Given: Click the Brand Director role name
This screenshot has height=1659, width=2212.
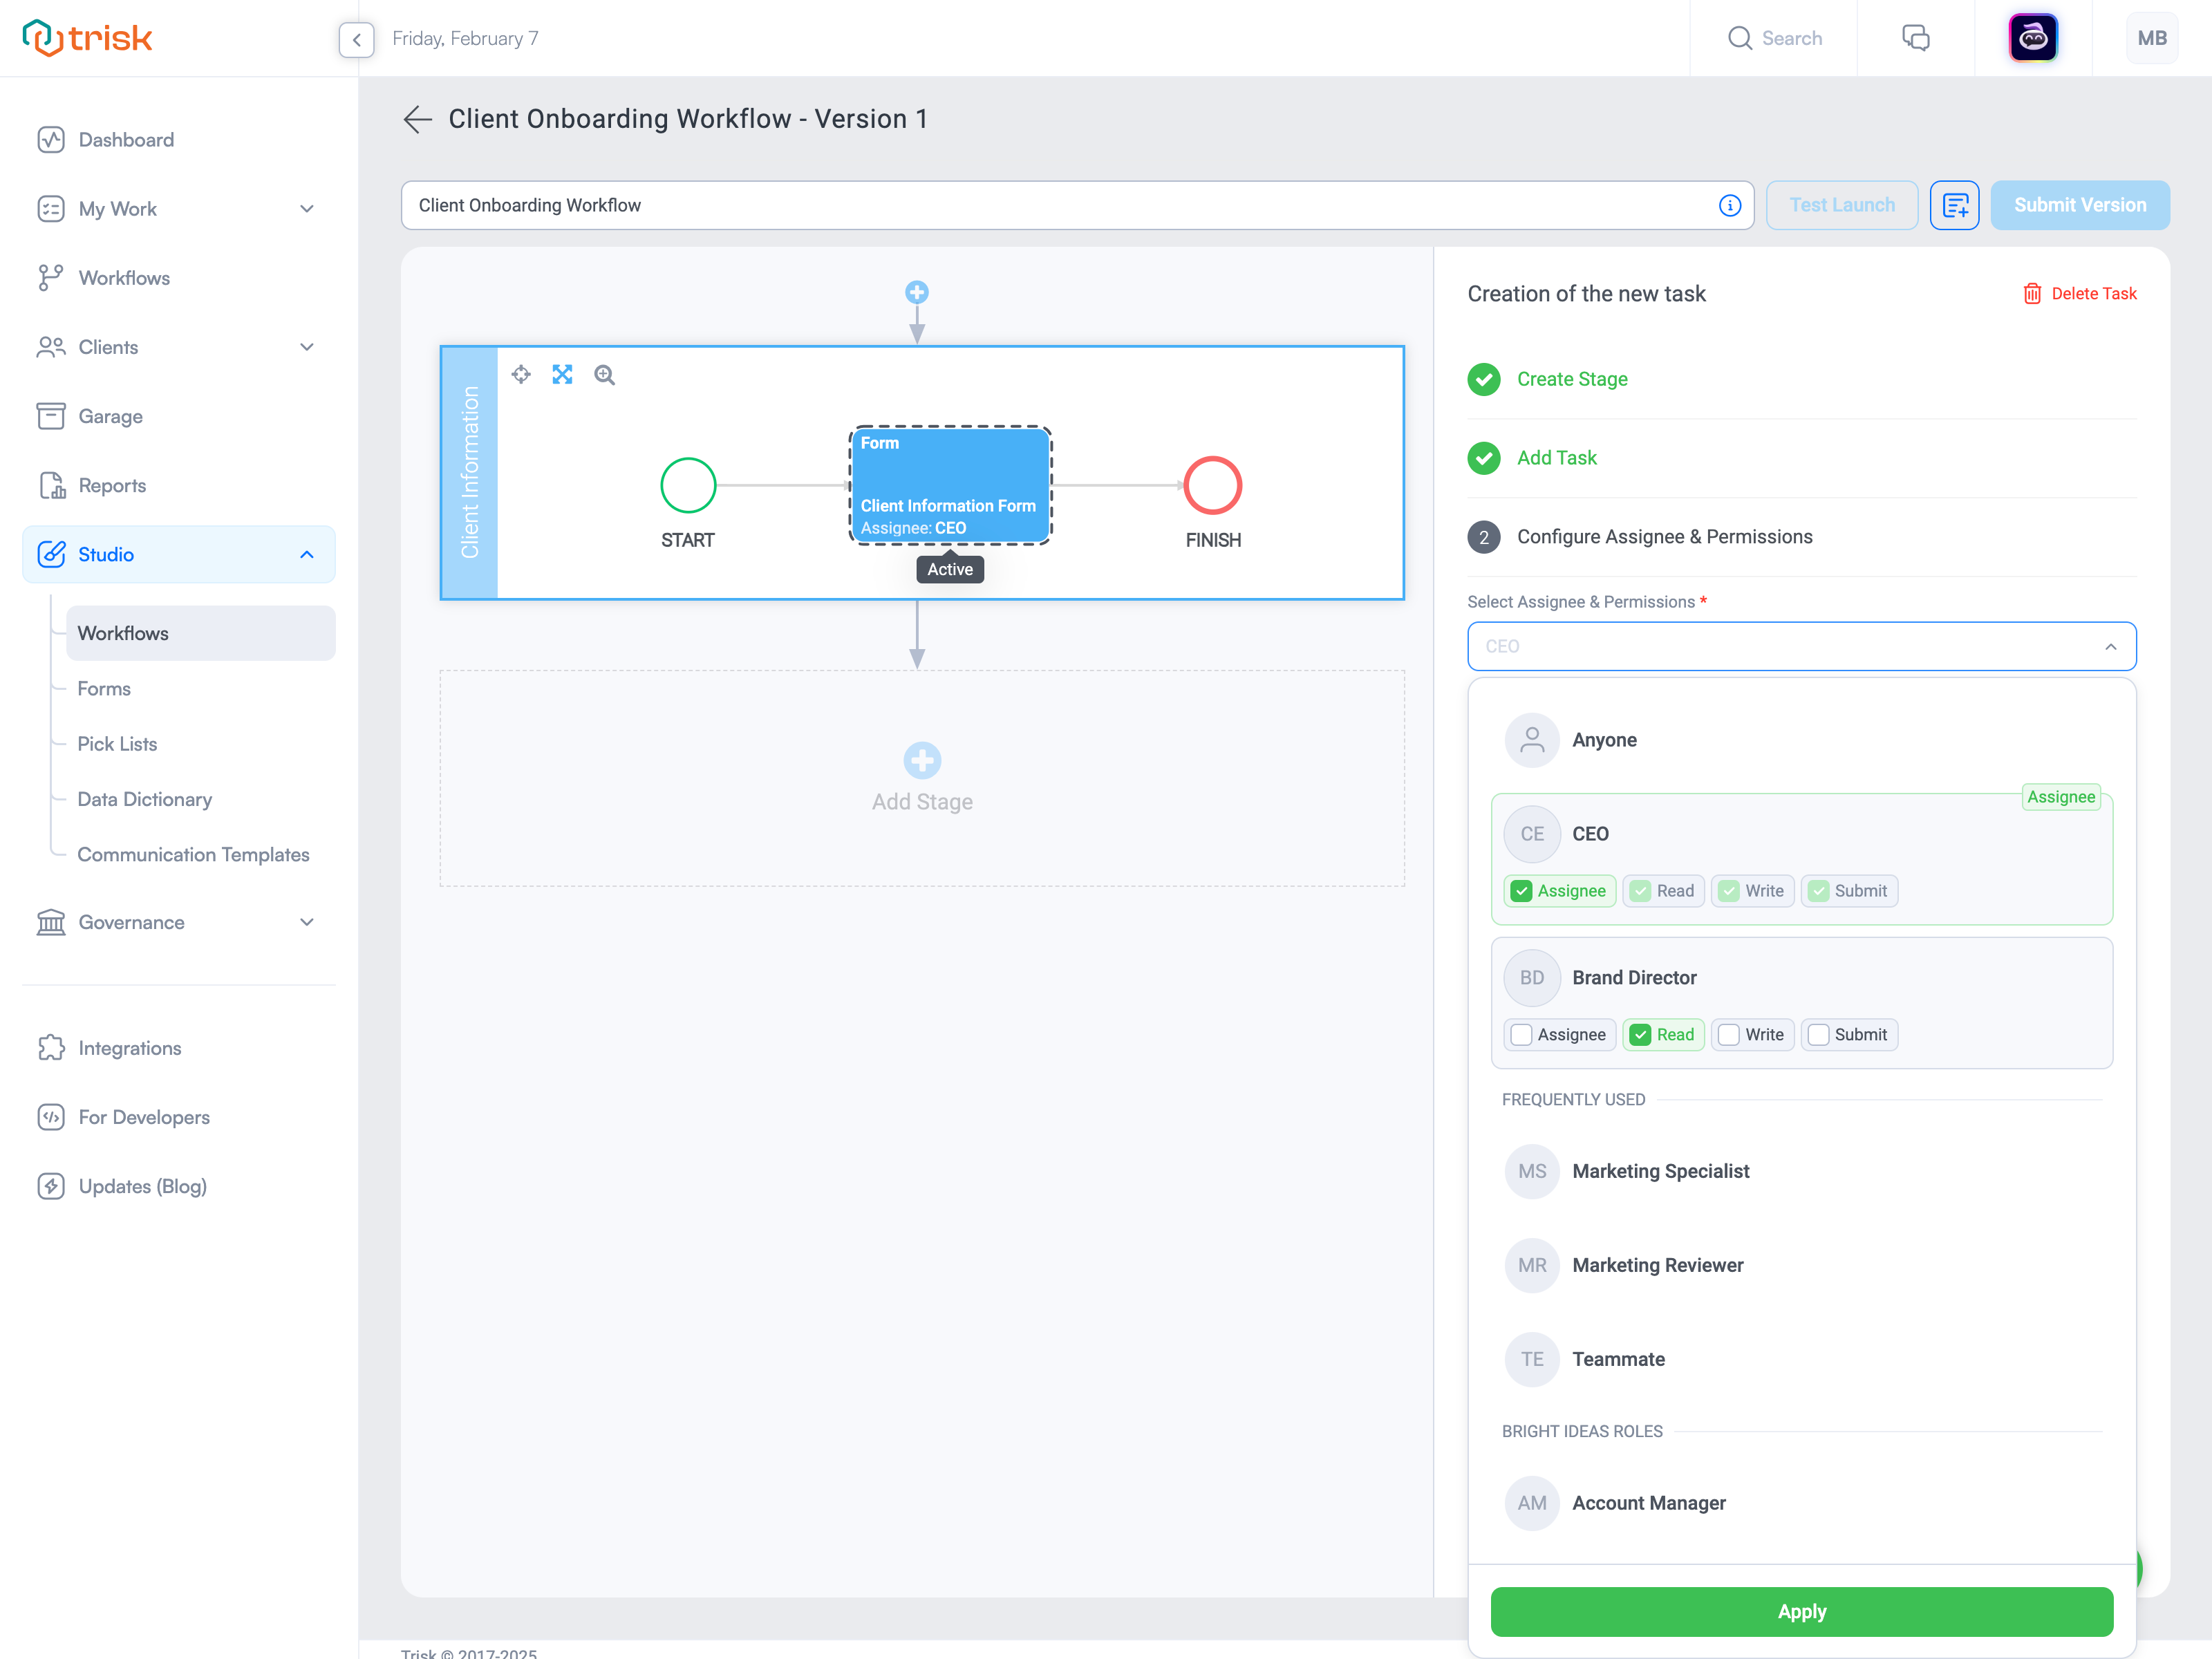Looking at the screenshot, I should (x=1634, y=978).
